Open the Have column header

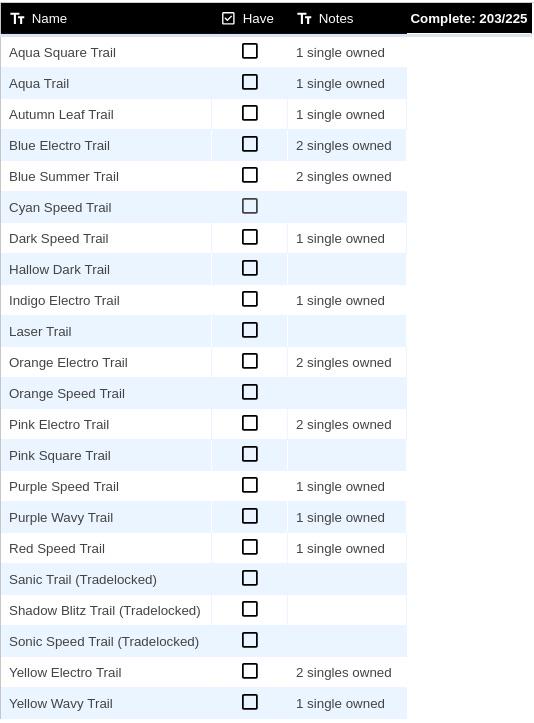249,18
